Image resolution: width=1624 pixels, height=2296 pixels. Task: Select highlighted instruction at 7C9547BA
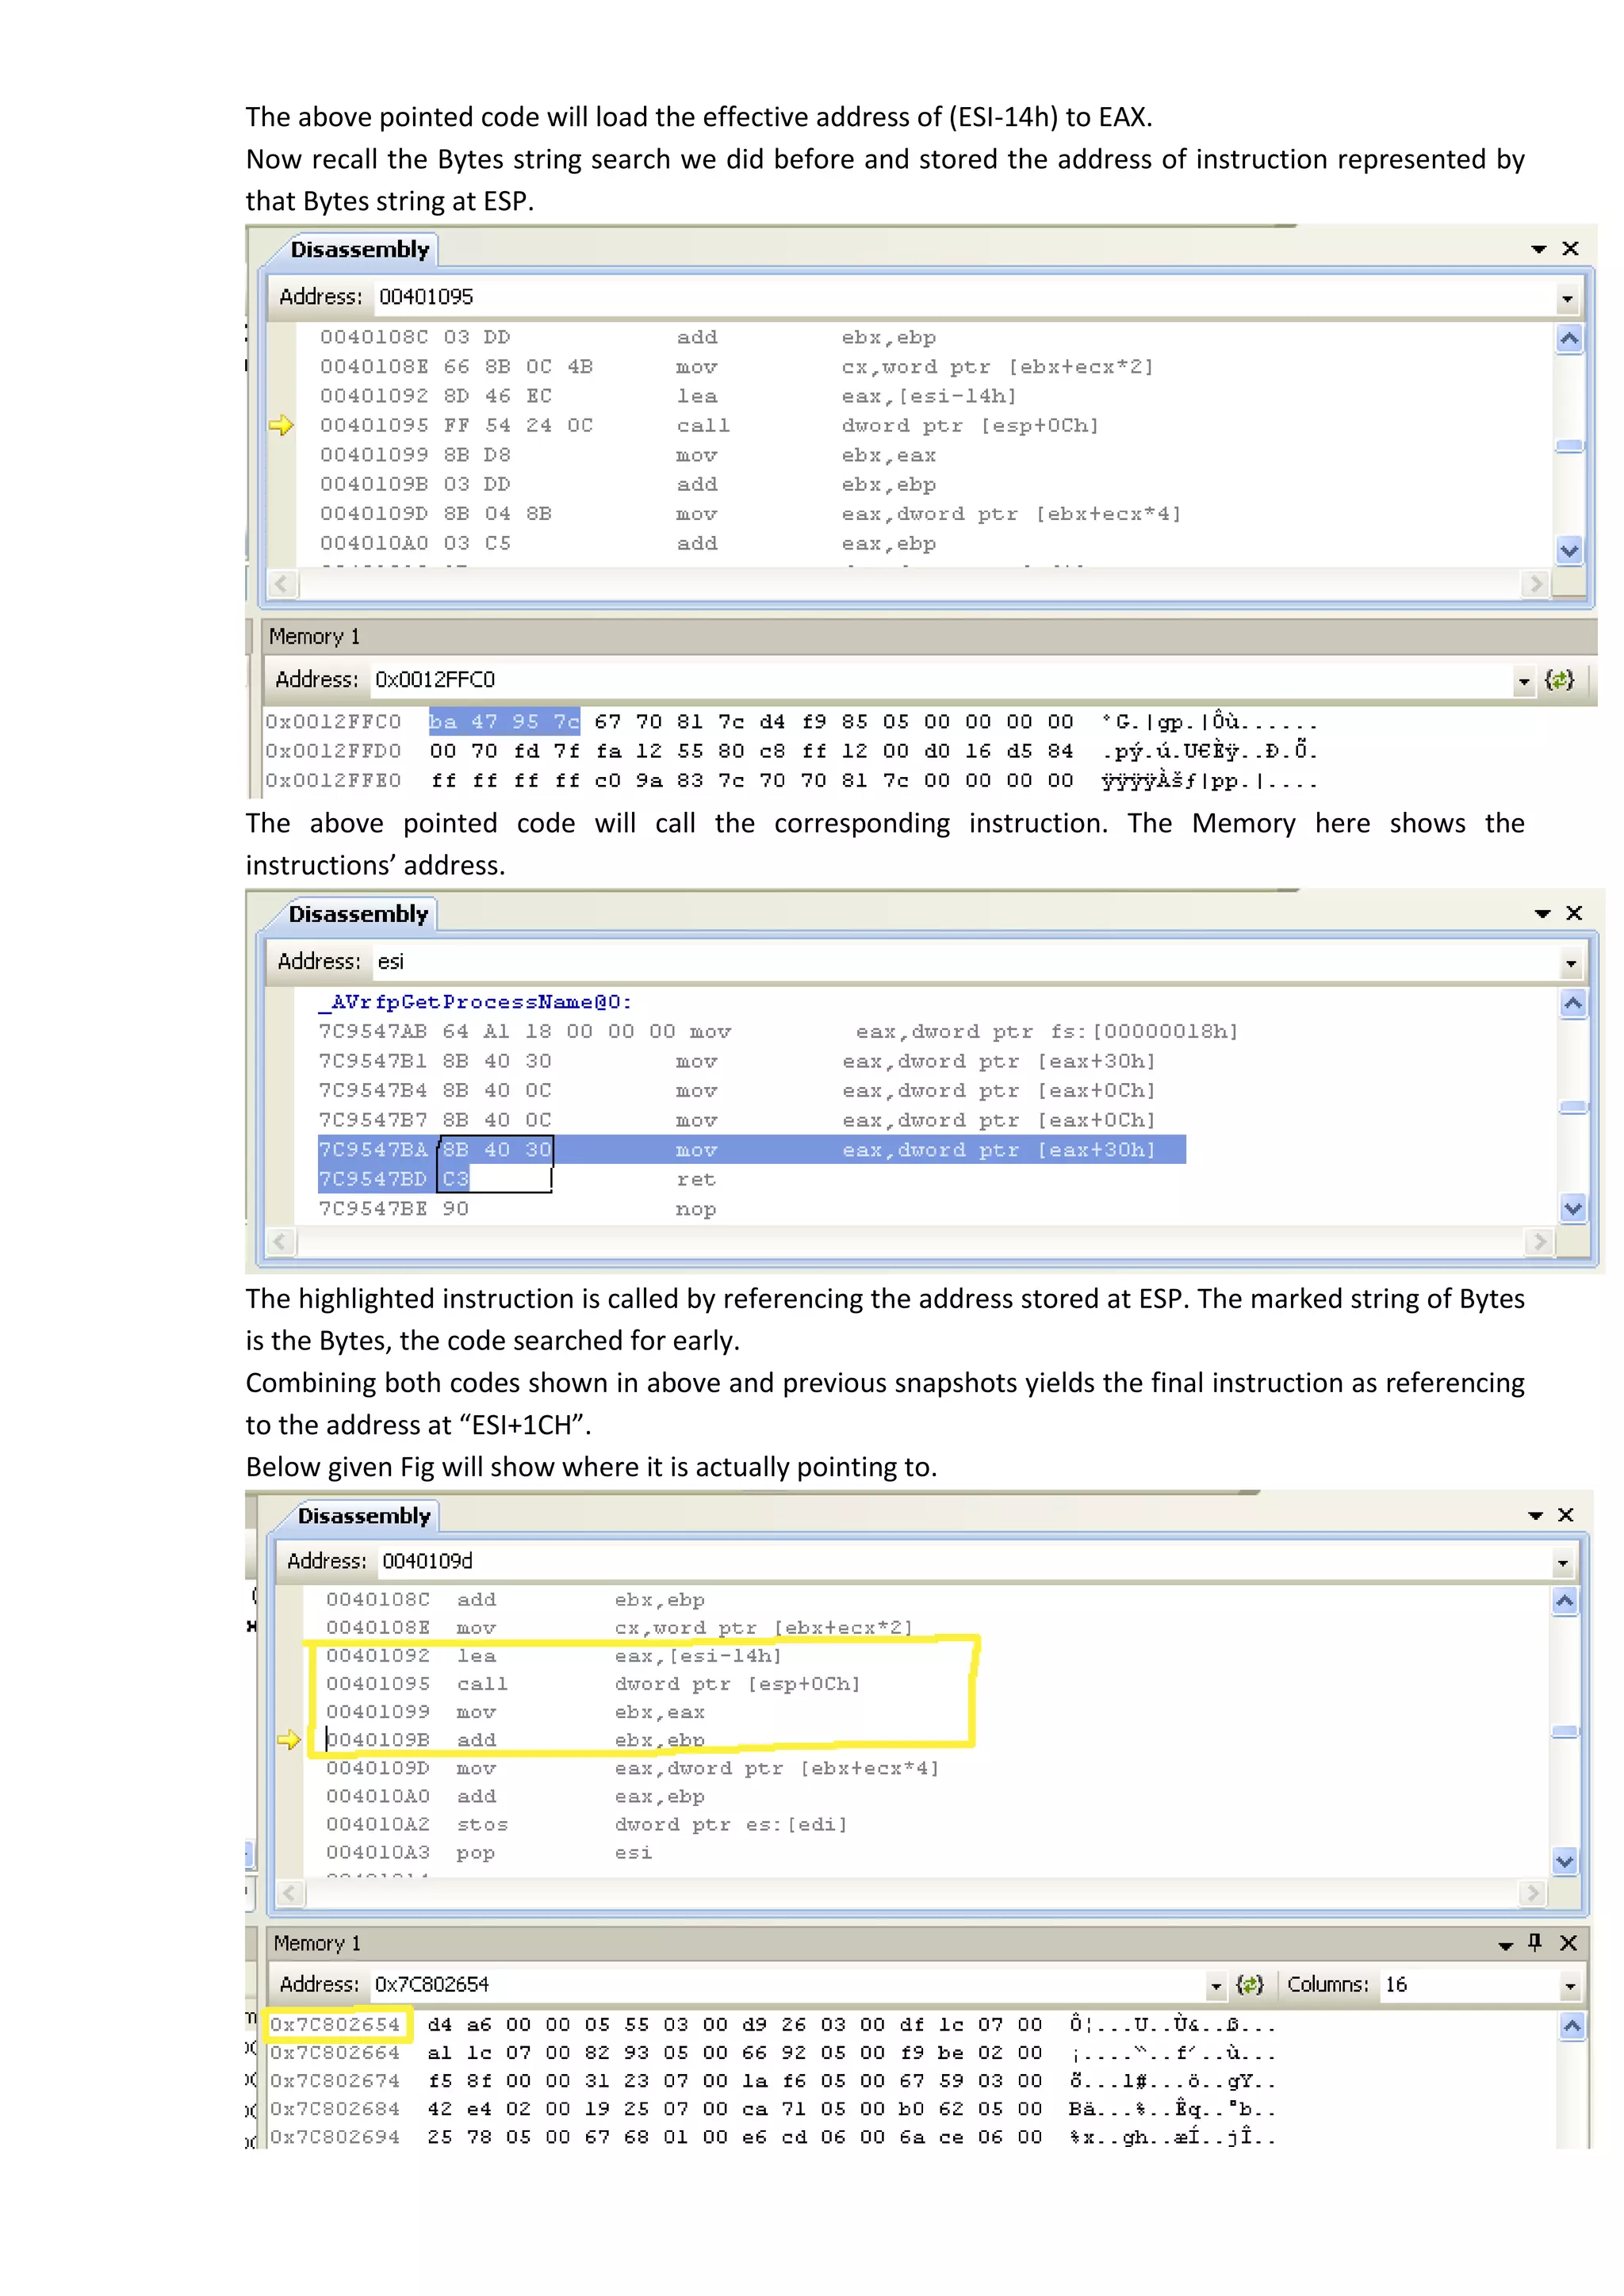coord(751,1150)
